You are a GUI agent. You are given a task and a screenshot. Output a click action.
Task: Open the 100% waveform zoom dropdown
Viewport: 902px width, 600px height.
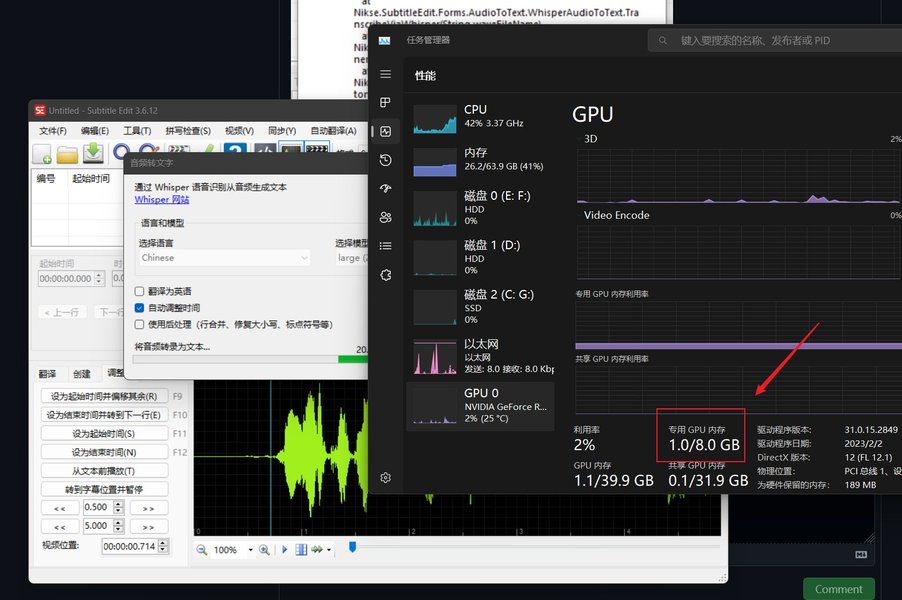pos(250,550)
